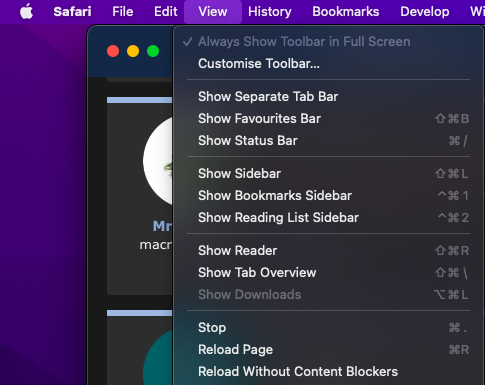Choose Customise Toolbar…
485x385 pixels.
[328, 64]
